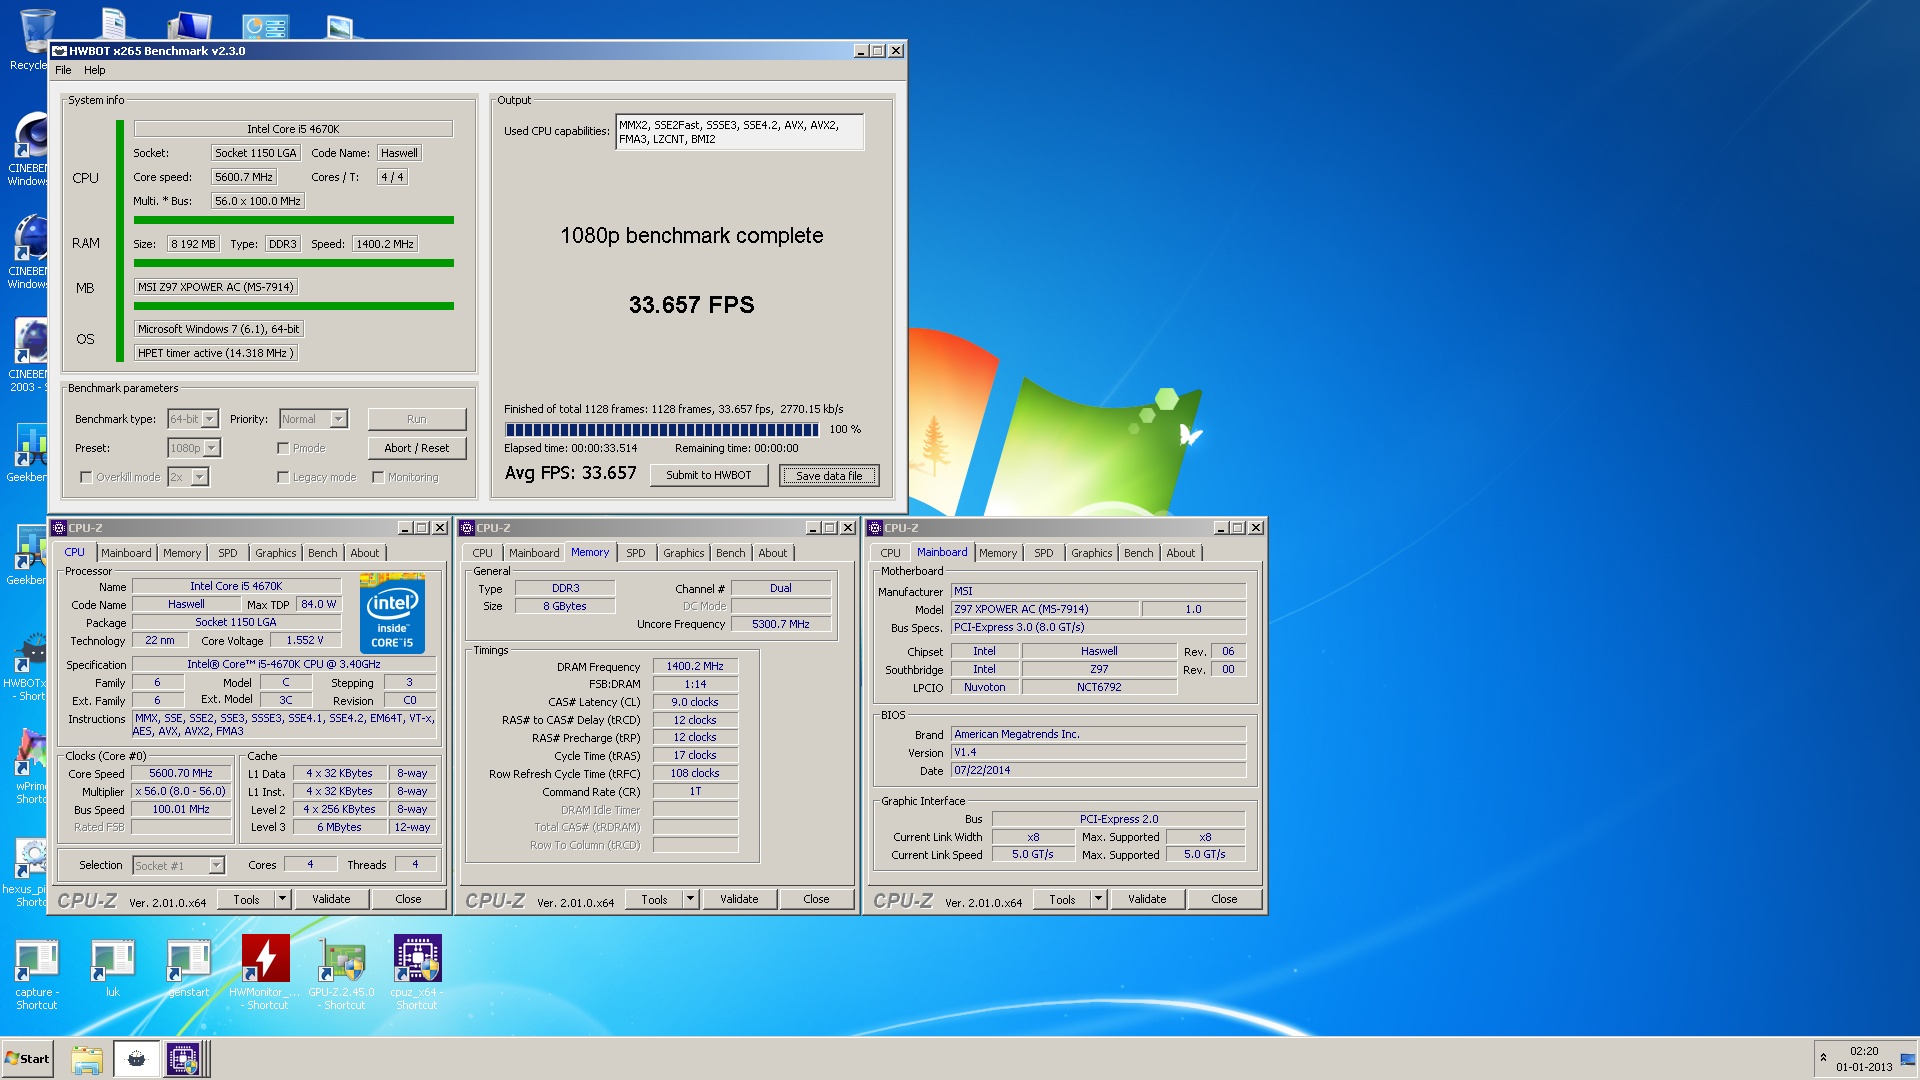The height and width of the screenshot is (1080, 1920).
Task: Switch to Graphics tab in CPU-Z Mainboard window
Action: coord(1092,553)
